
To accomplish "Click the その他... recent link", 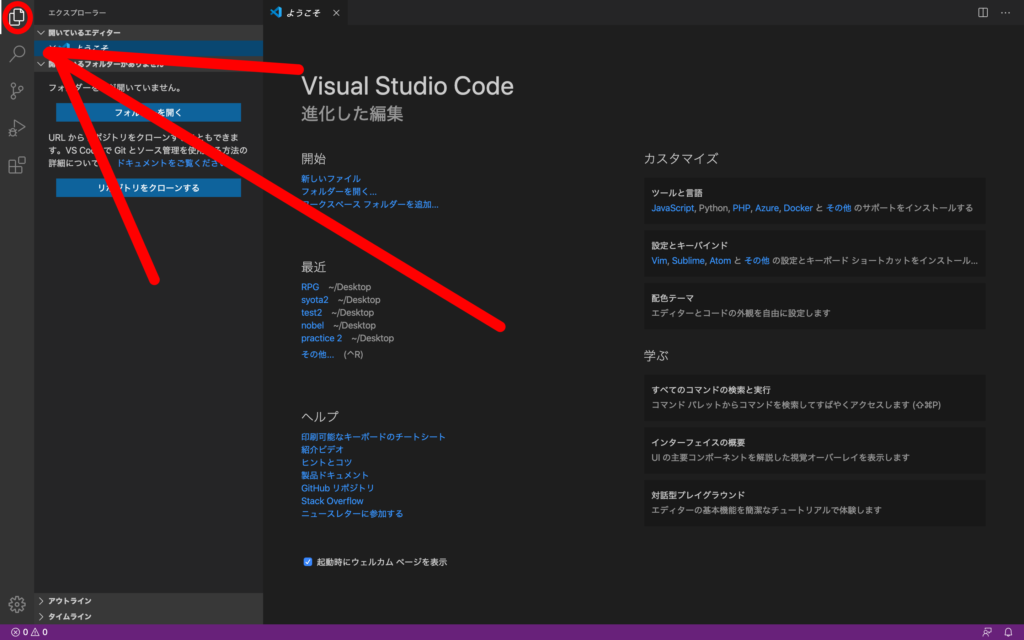I will point(317,354).
